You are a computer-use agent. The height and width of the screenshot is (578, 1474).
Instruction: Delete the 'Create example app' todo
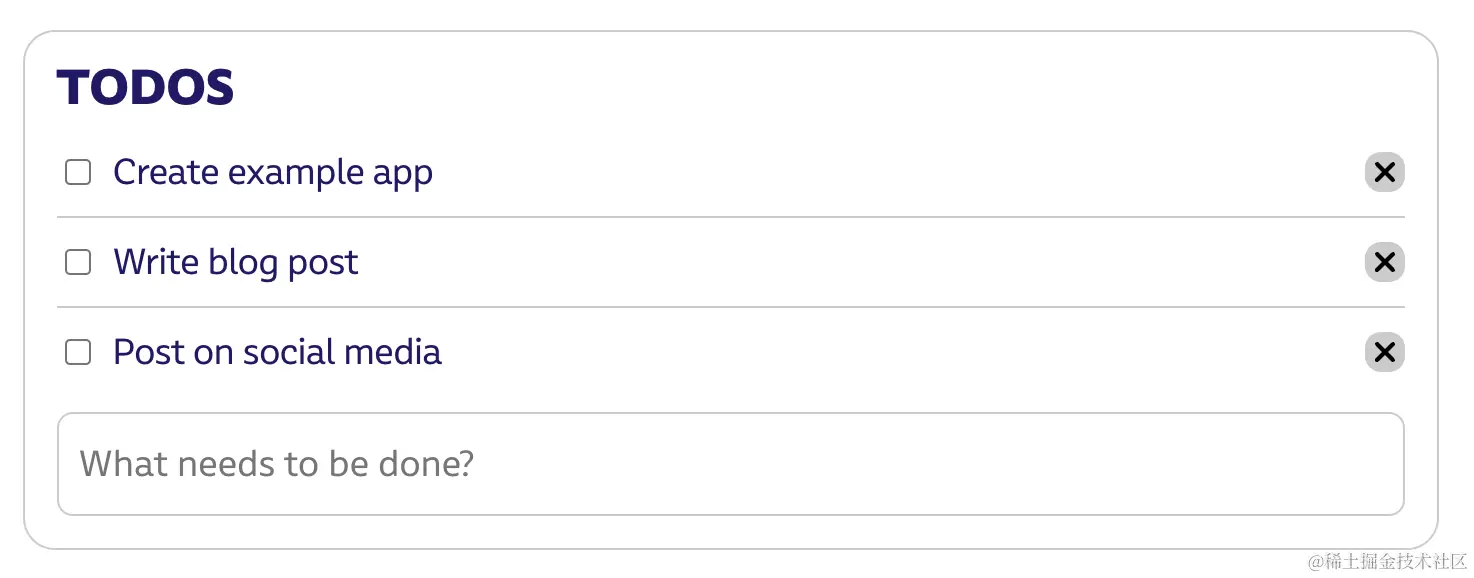[x=1384, y=172]
